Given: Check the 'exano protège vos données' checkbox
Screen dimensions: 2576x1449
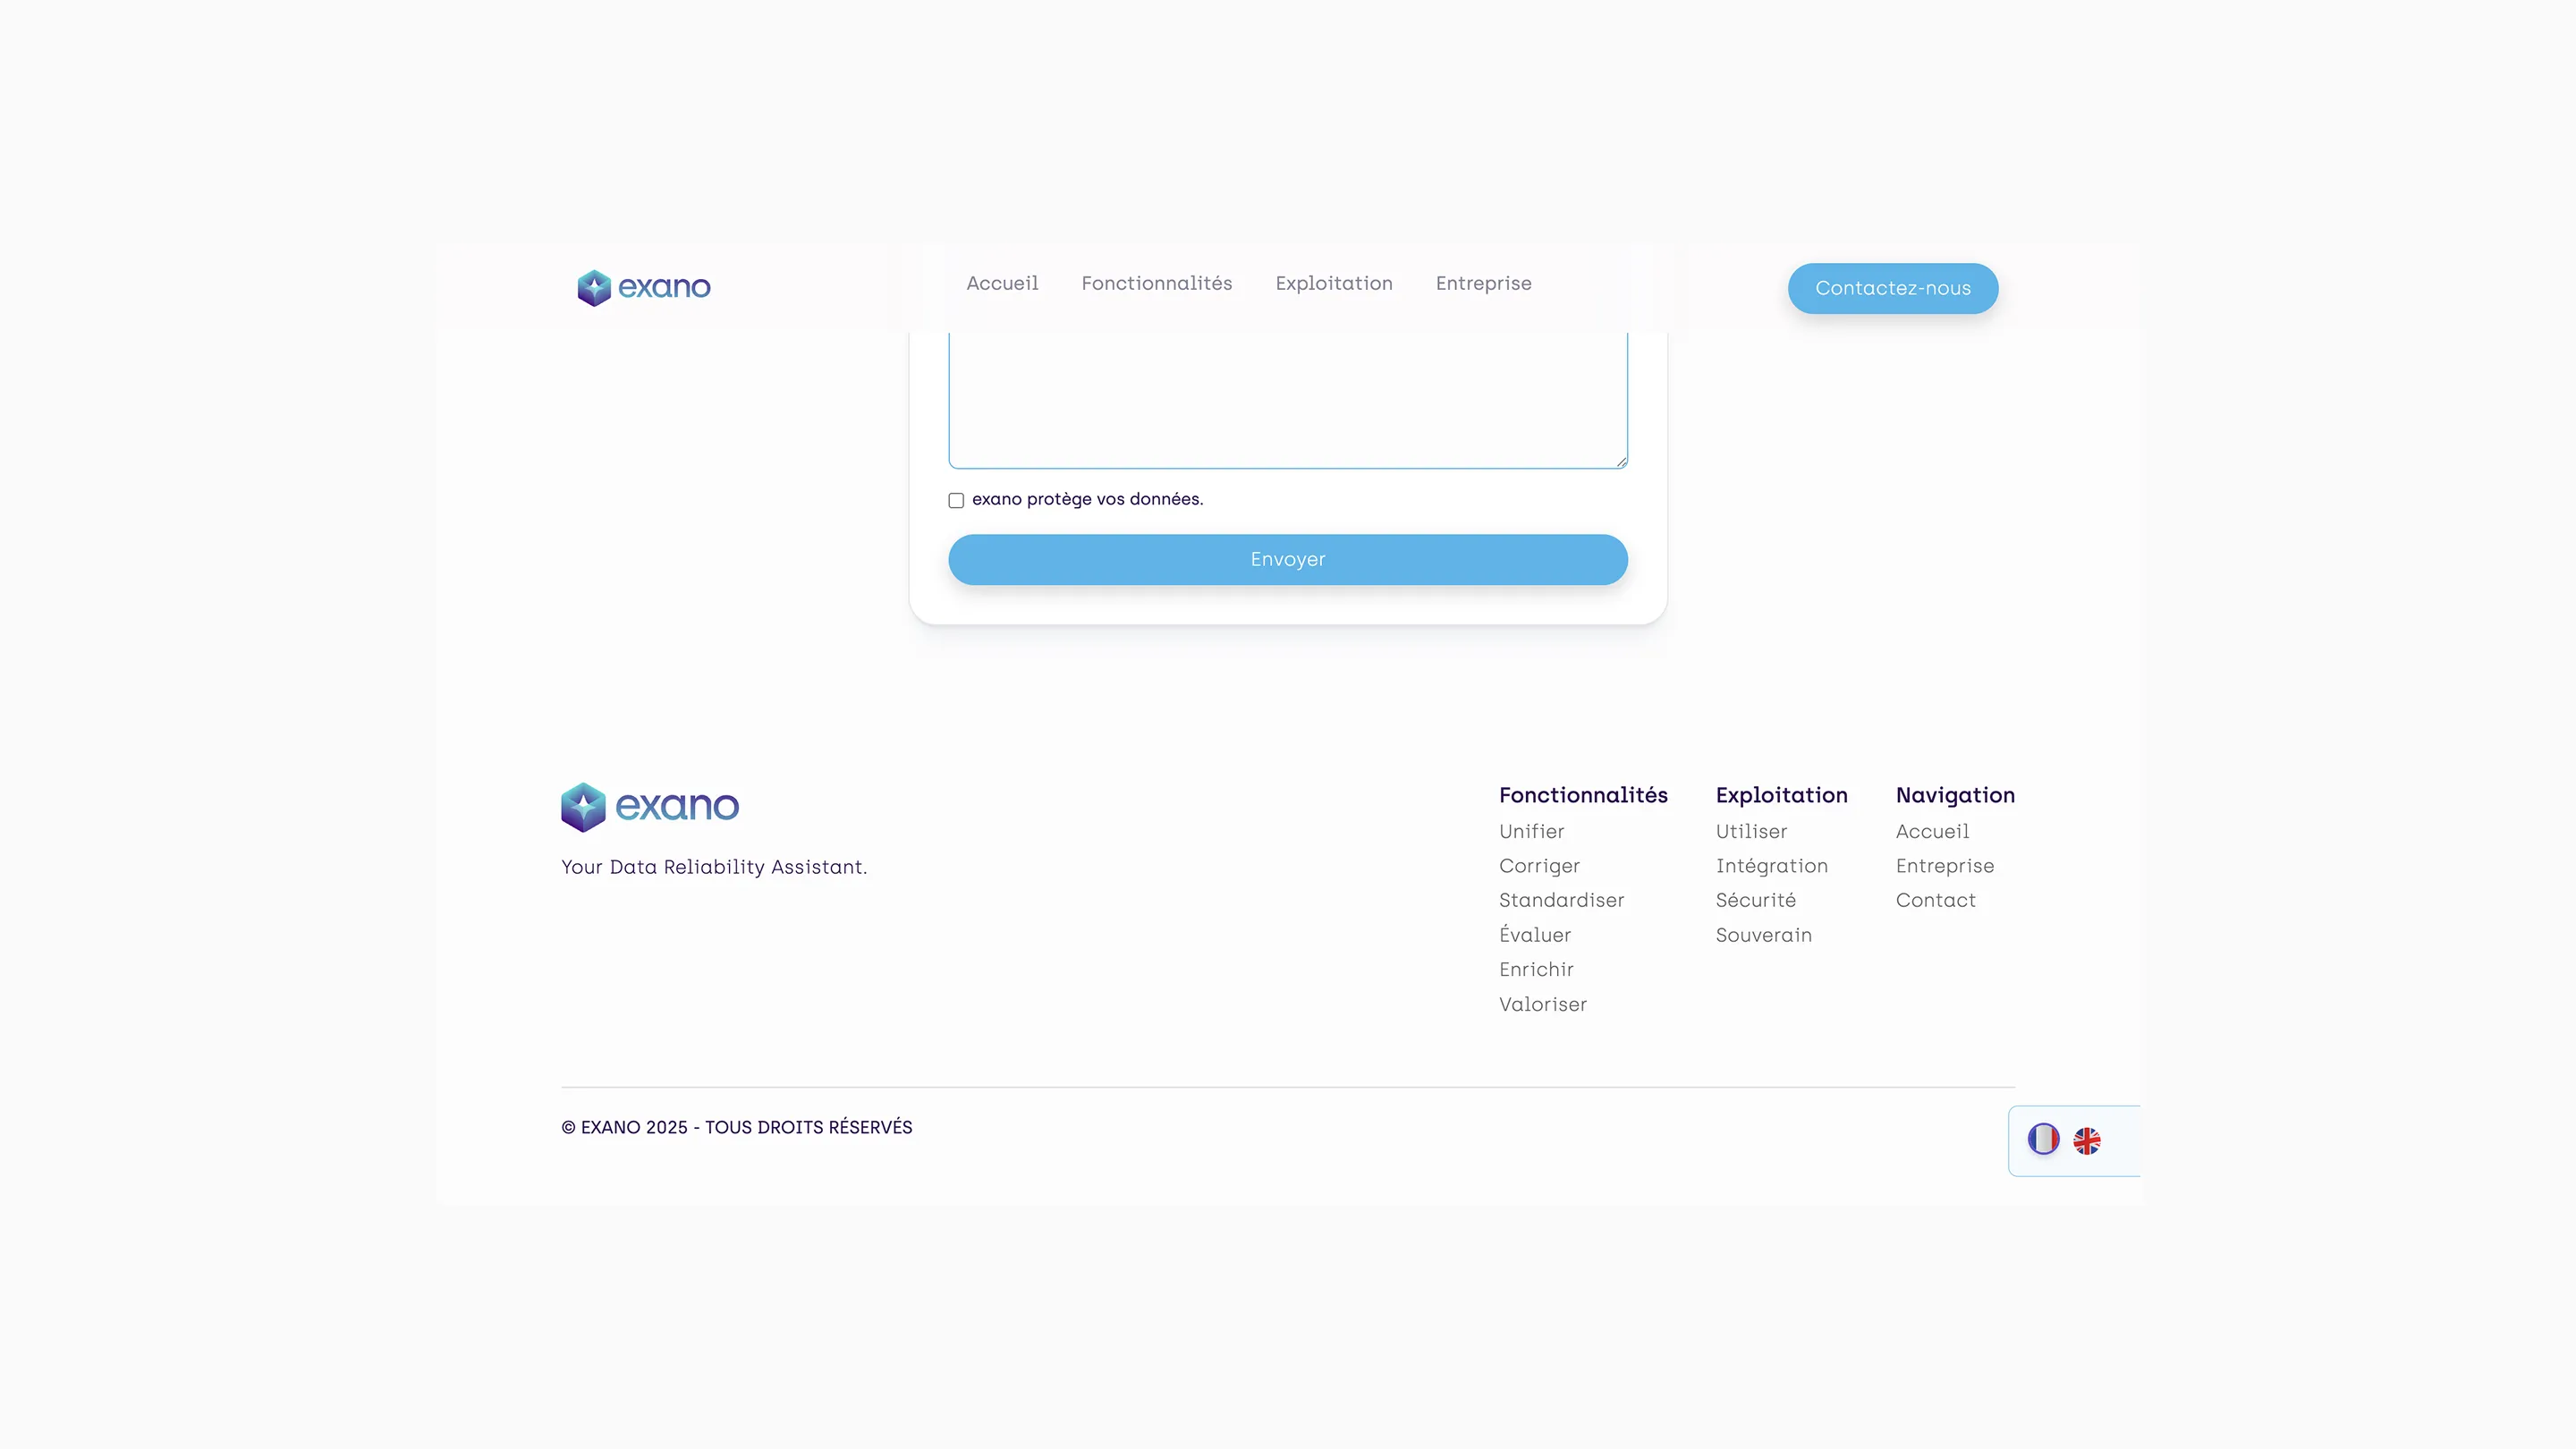Looking at the screenshot, I should tap(956, 500).
